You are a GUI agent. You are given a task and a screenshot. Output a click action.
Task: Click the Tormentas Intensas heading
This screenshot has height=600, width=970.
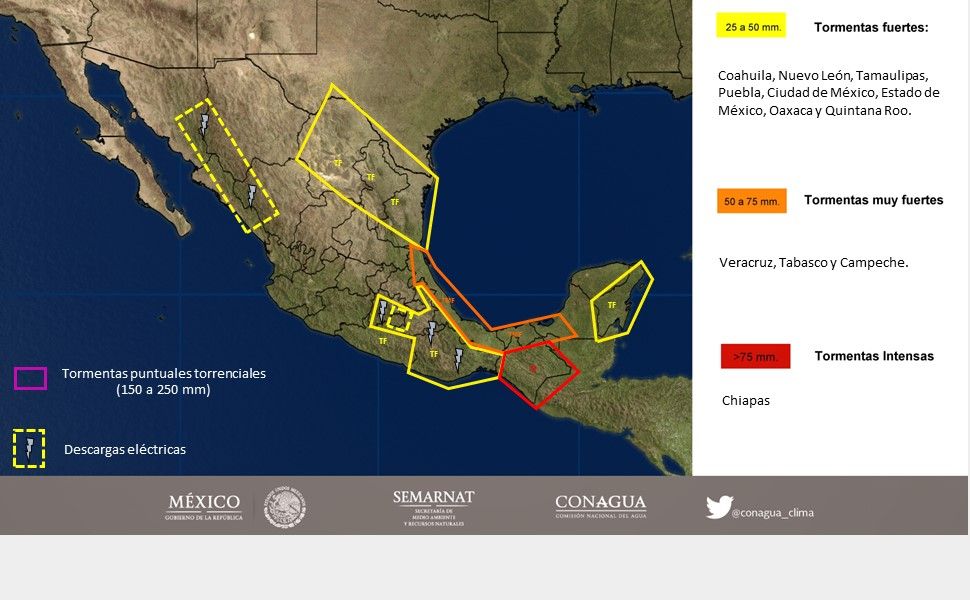tap(874, 356)
